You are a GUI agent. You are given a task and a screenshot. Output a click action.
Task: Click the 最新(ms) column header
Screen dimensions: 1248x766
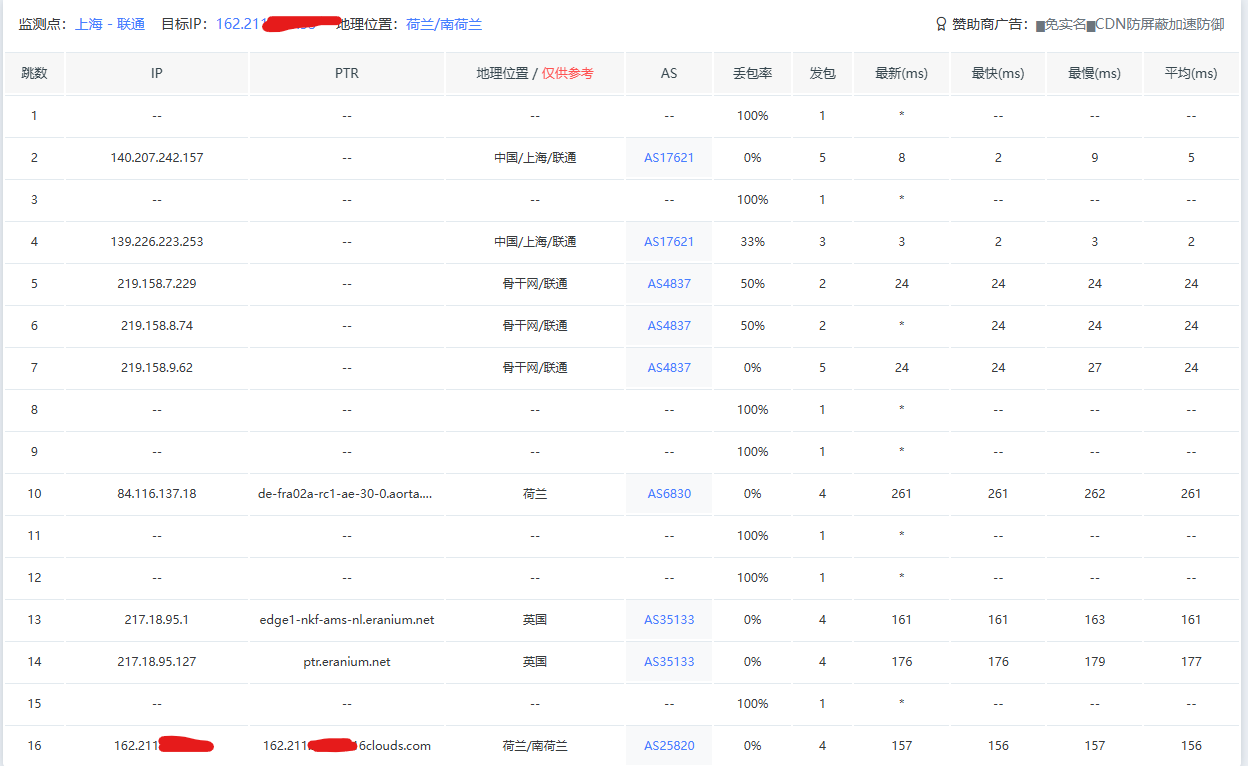pyautogui.click(x=902, y=74)
